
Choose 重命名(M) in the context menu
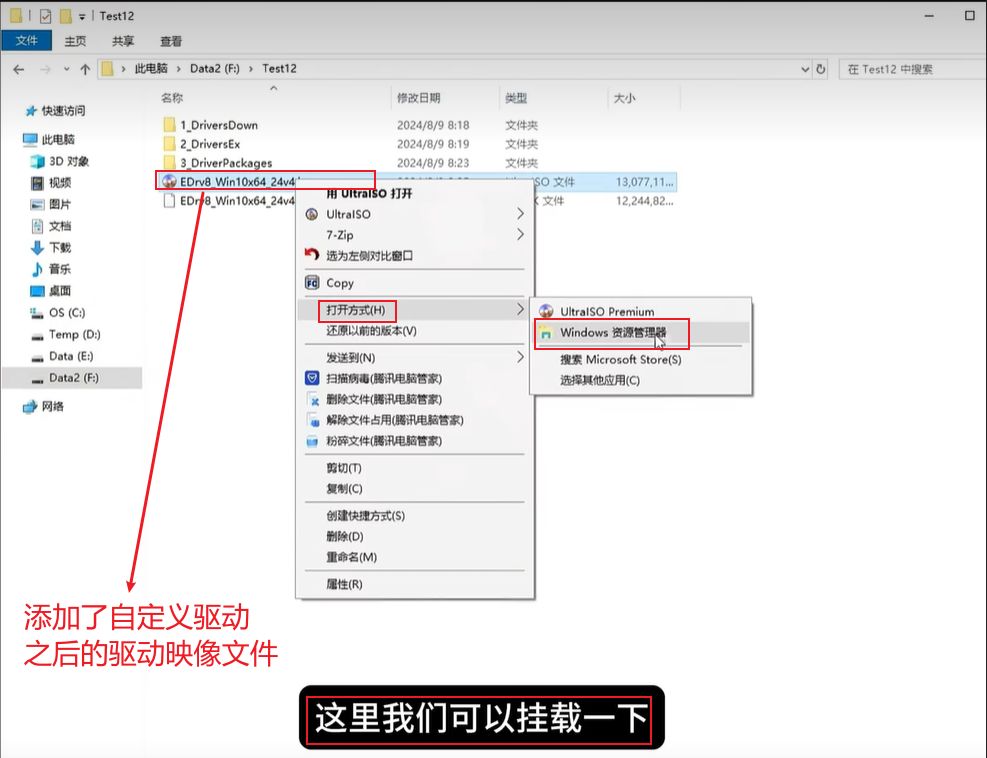click(x=351, y=557)
